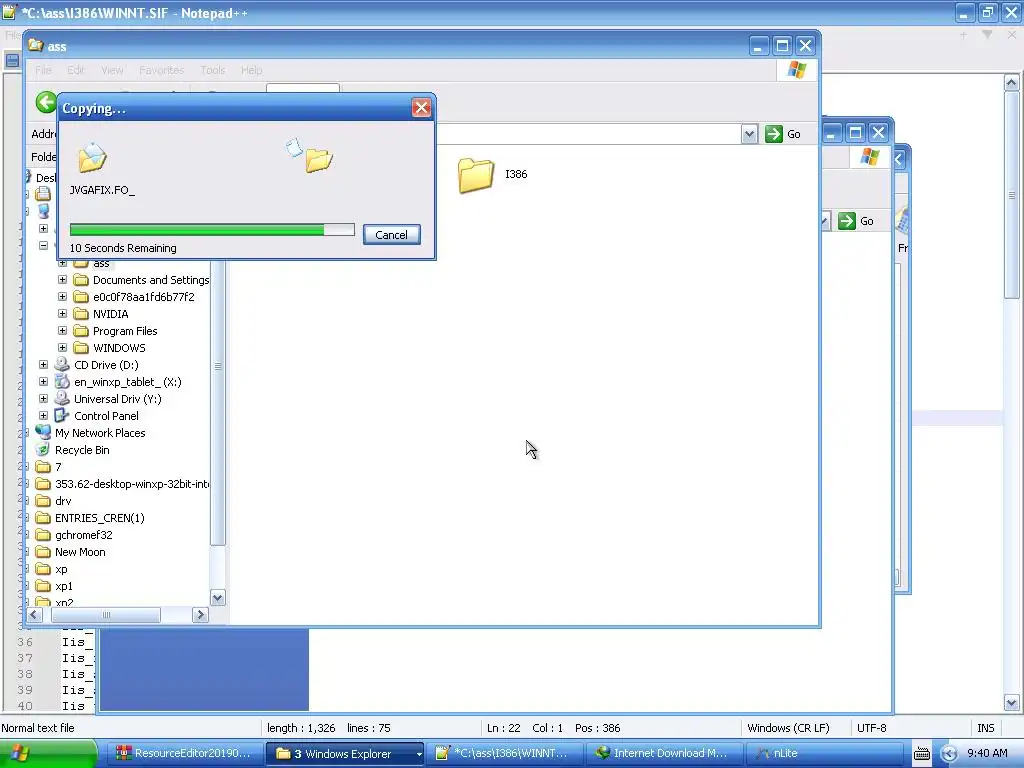
Task: Open the Edit menu in ass window
Action: pyautogui.click(x=76, y=70)
